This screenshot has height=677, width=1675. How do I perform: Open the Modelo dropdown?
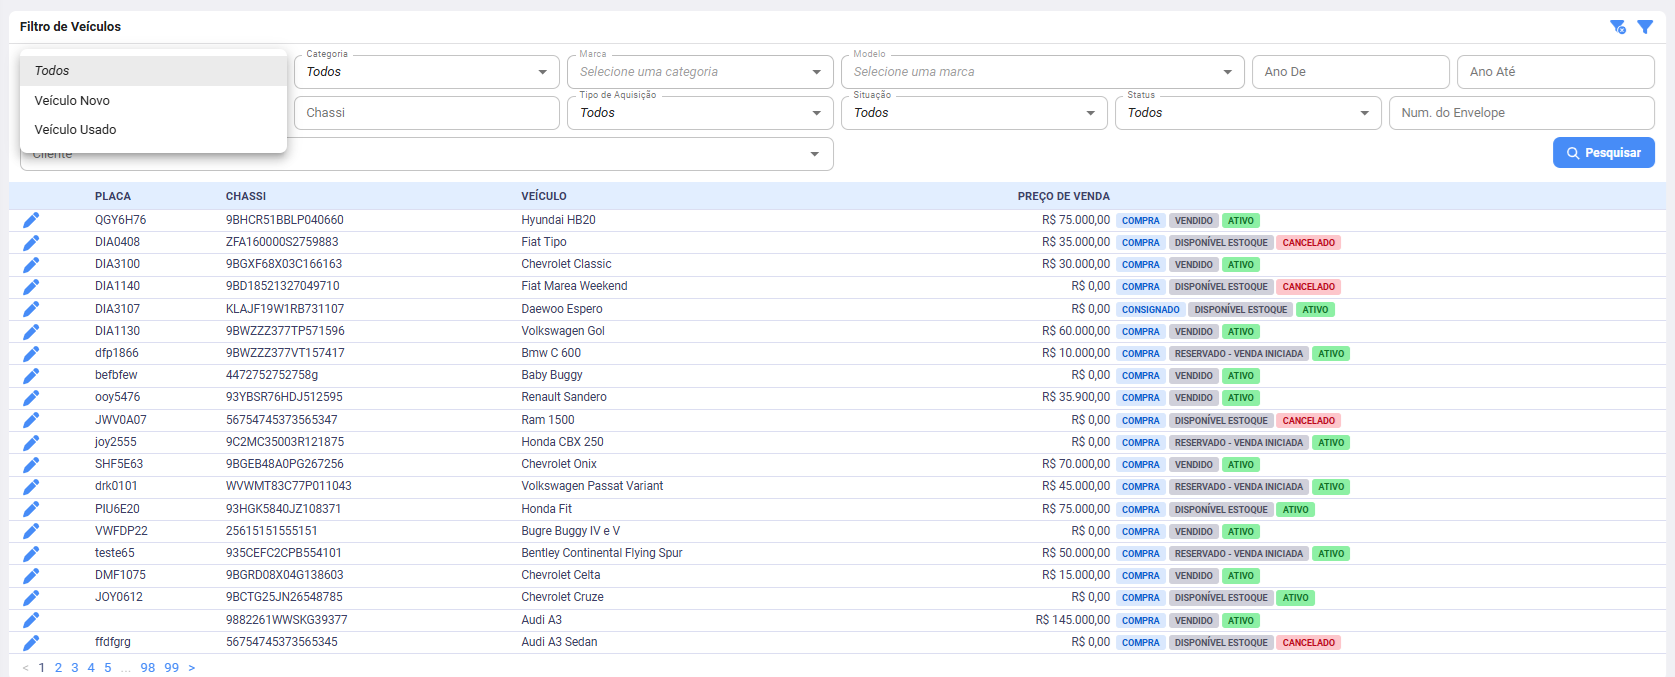pos(1043,72)
